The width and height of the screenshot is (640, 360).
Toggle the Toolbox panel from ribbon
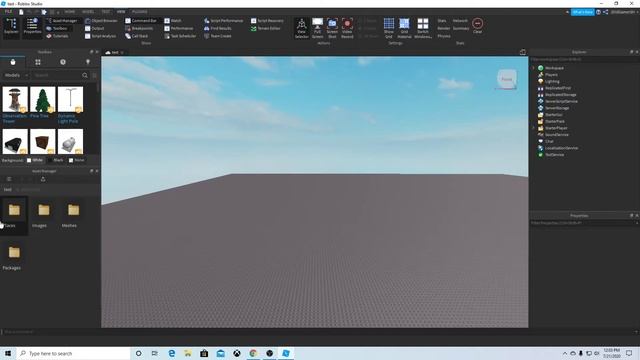(x=57, y=28)
